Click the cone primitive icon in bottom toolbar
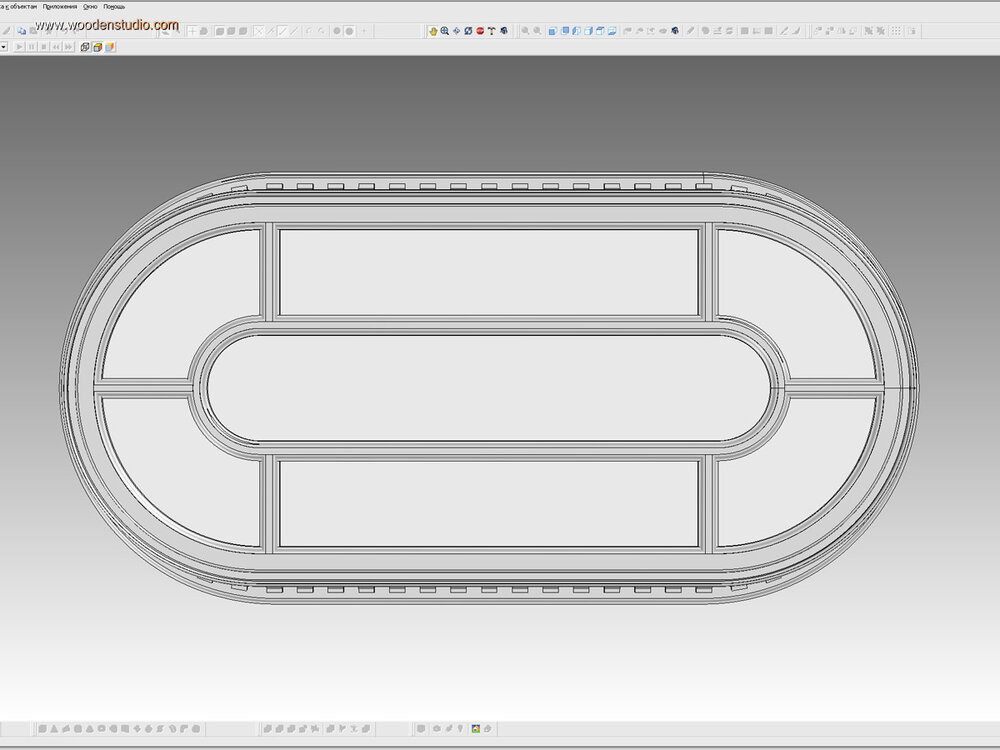Image resolution: width=1000 pixels, height=750 pixels. 54,728
